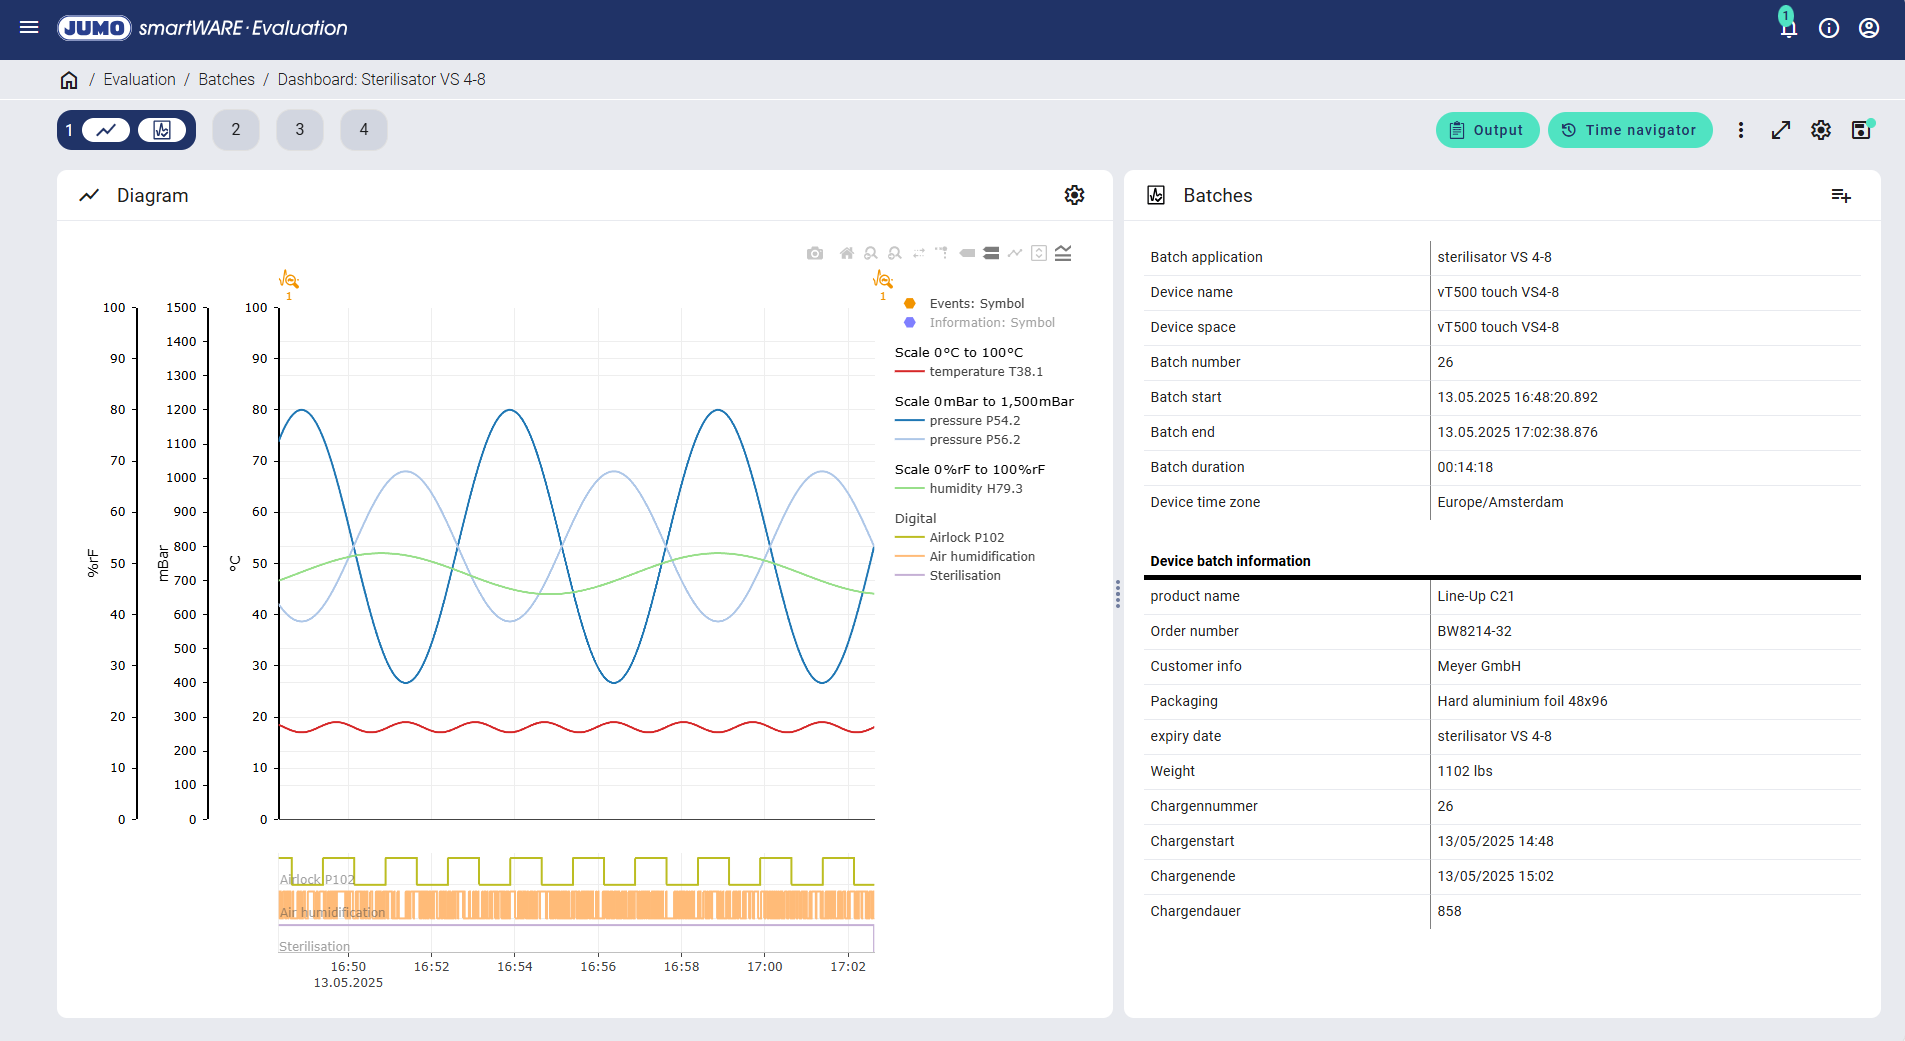Image resolution: width=1905 pixels, height=1041 pixels.
Task: Open the user account icon
Action: pos(1868,28)
